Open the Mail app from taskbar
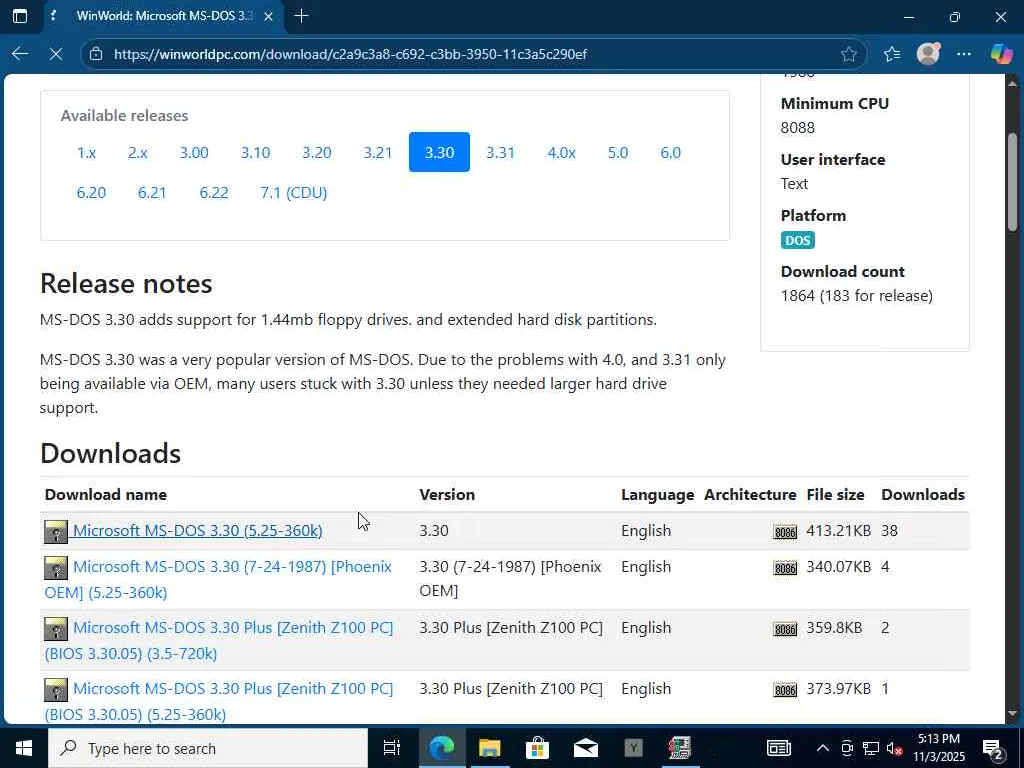The image size is (1024, 768). click(586, 748)
